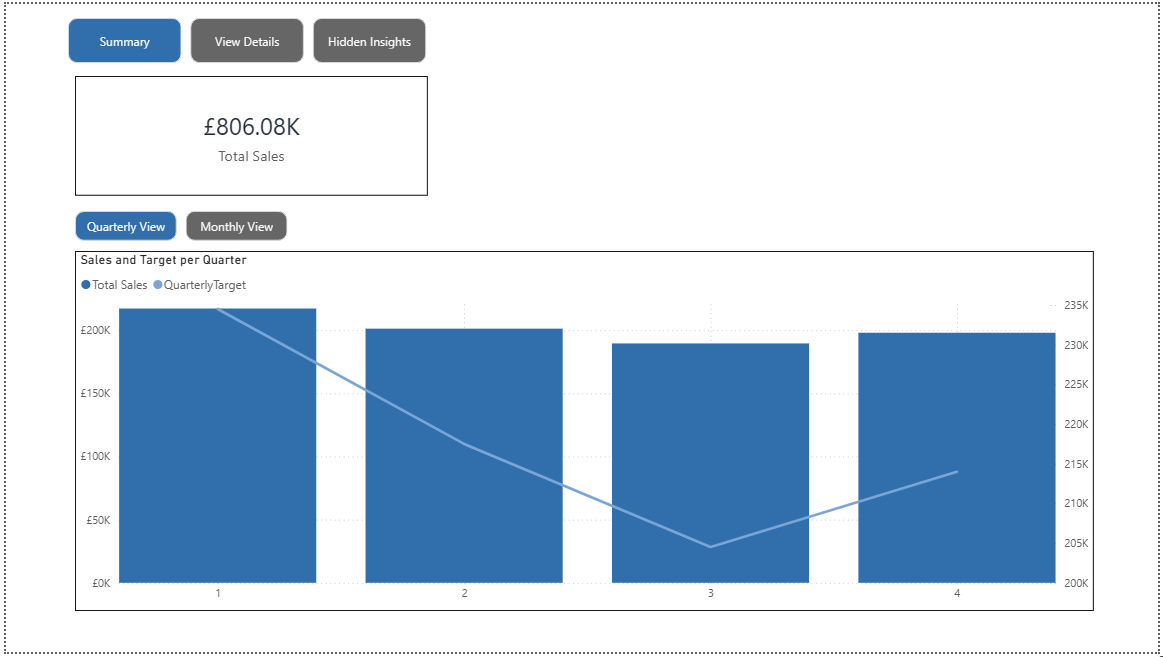Click the x-axis label for quarter 1
The image size is (1163, 657).
tap(218, 593)
